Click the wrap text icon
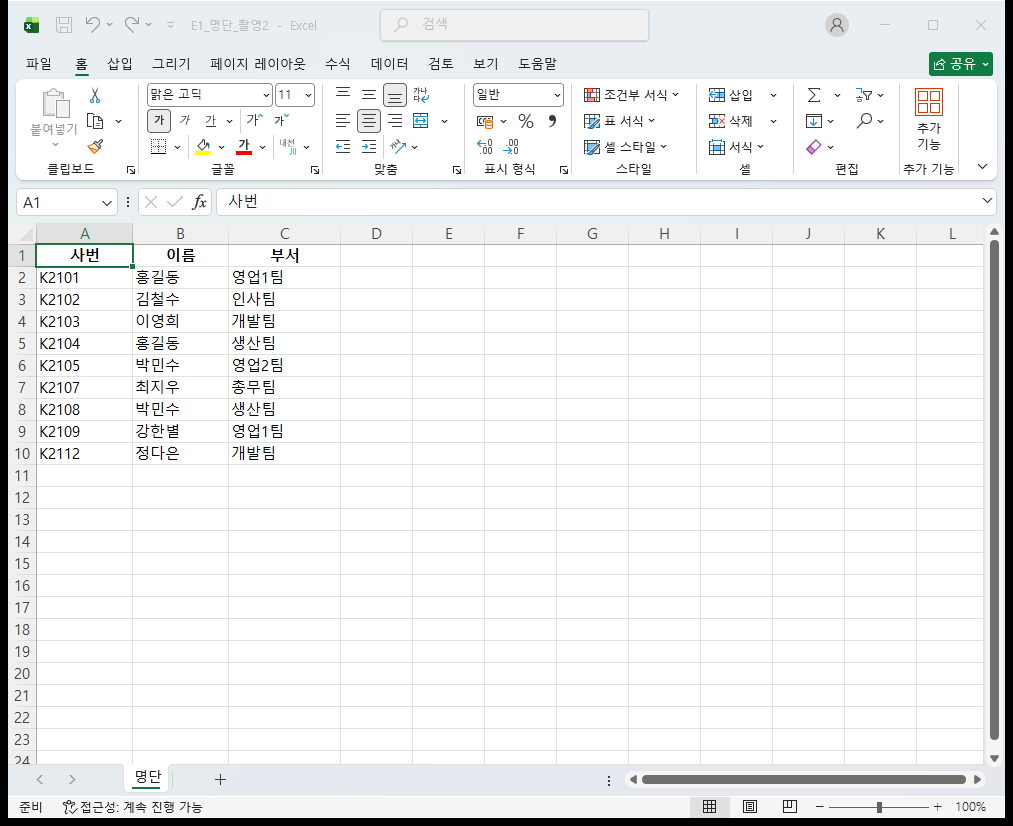 pos(421,95)
